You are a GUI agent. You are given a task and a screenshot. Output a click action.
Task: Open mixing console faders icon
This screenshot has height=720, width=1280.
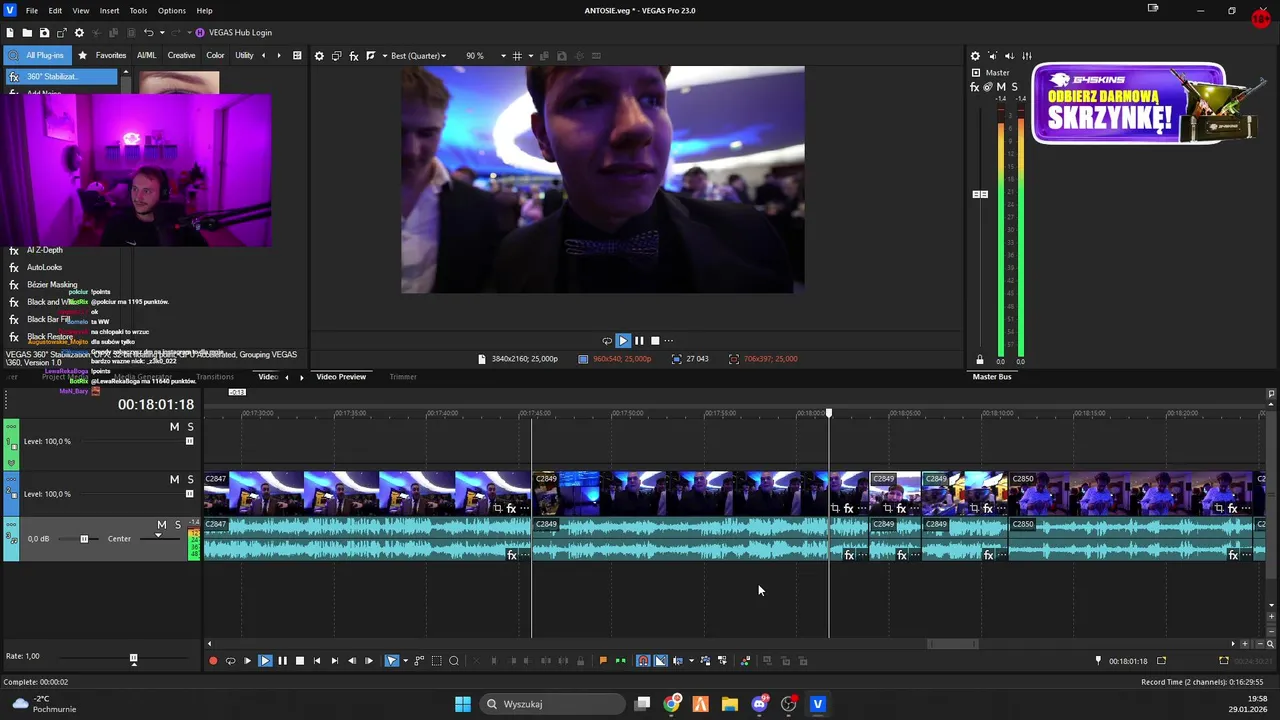click(x=1026, y=56)
